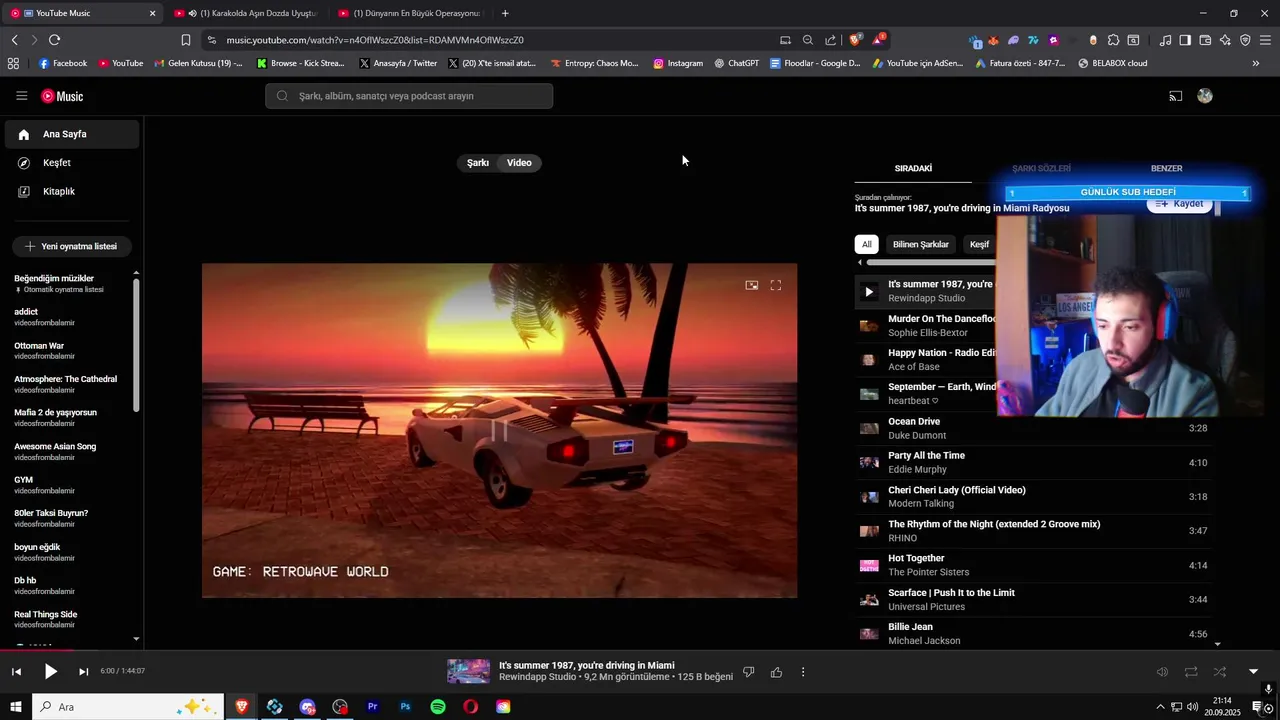This screenshot has width=1280, height=720.
Task: Skip to the next track
Action: click(x=84, y=672)
